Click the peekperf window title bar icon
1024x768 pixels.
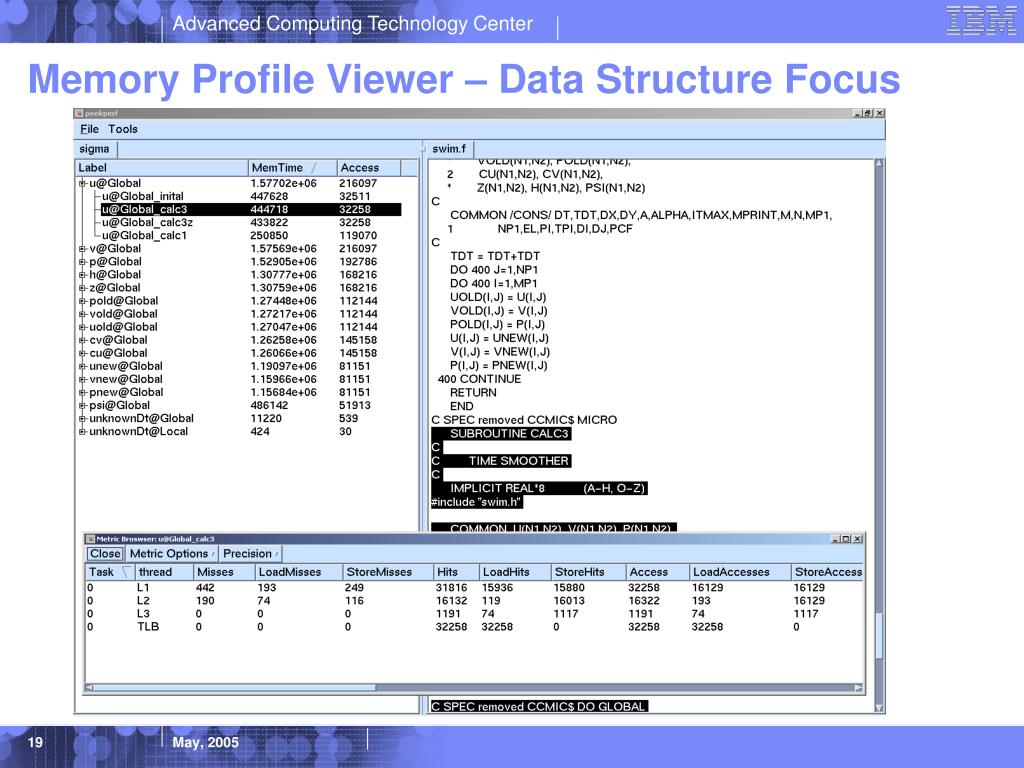click(79, 113)
